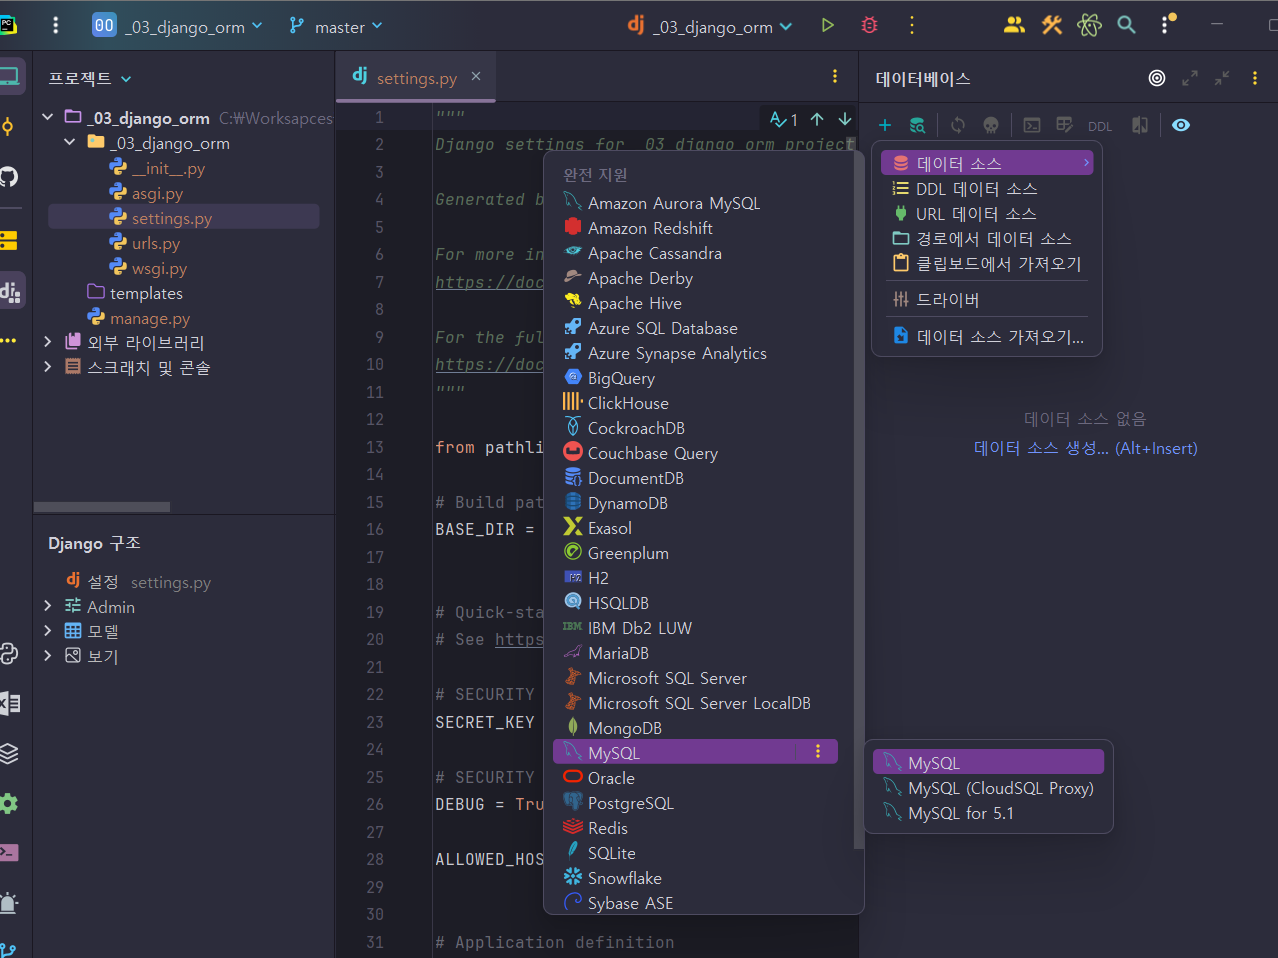Open Database panel three-dot options menu
The image size is (1278, 958).
[1255, 78]
